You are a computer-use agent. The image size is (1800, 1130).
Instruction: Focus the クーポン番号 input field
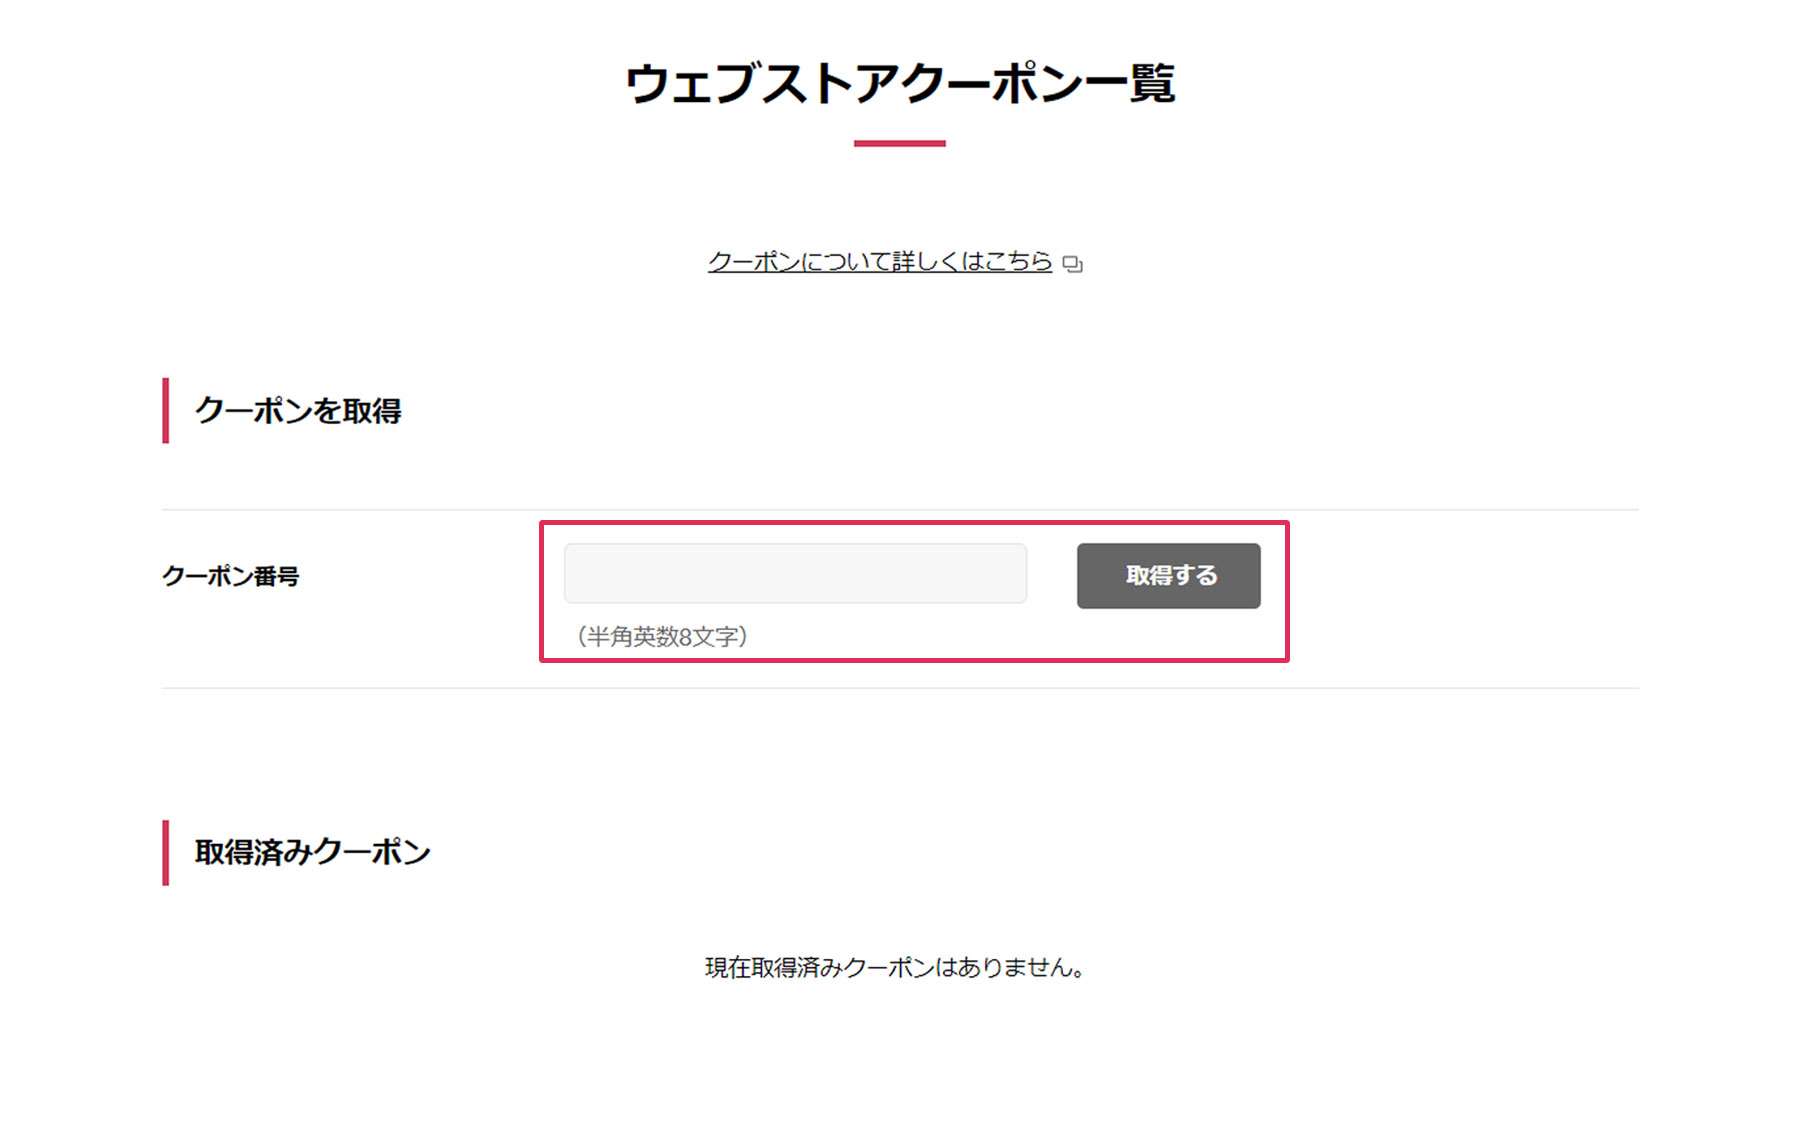(x=795, y=574)
